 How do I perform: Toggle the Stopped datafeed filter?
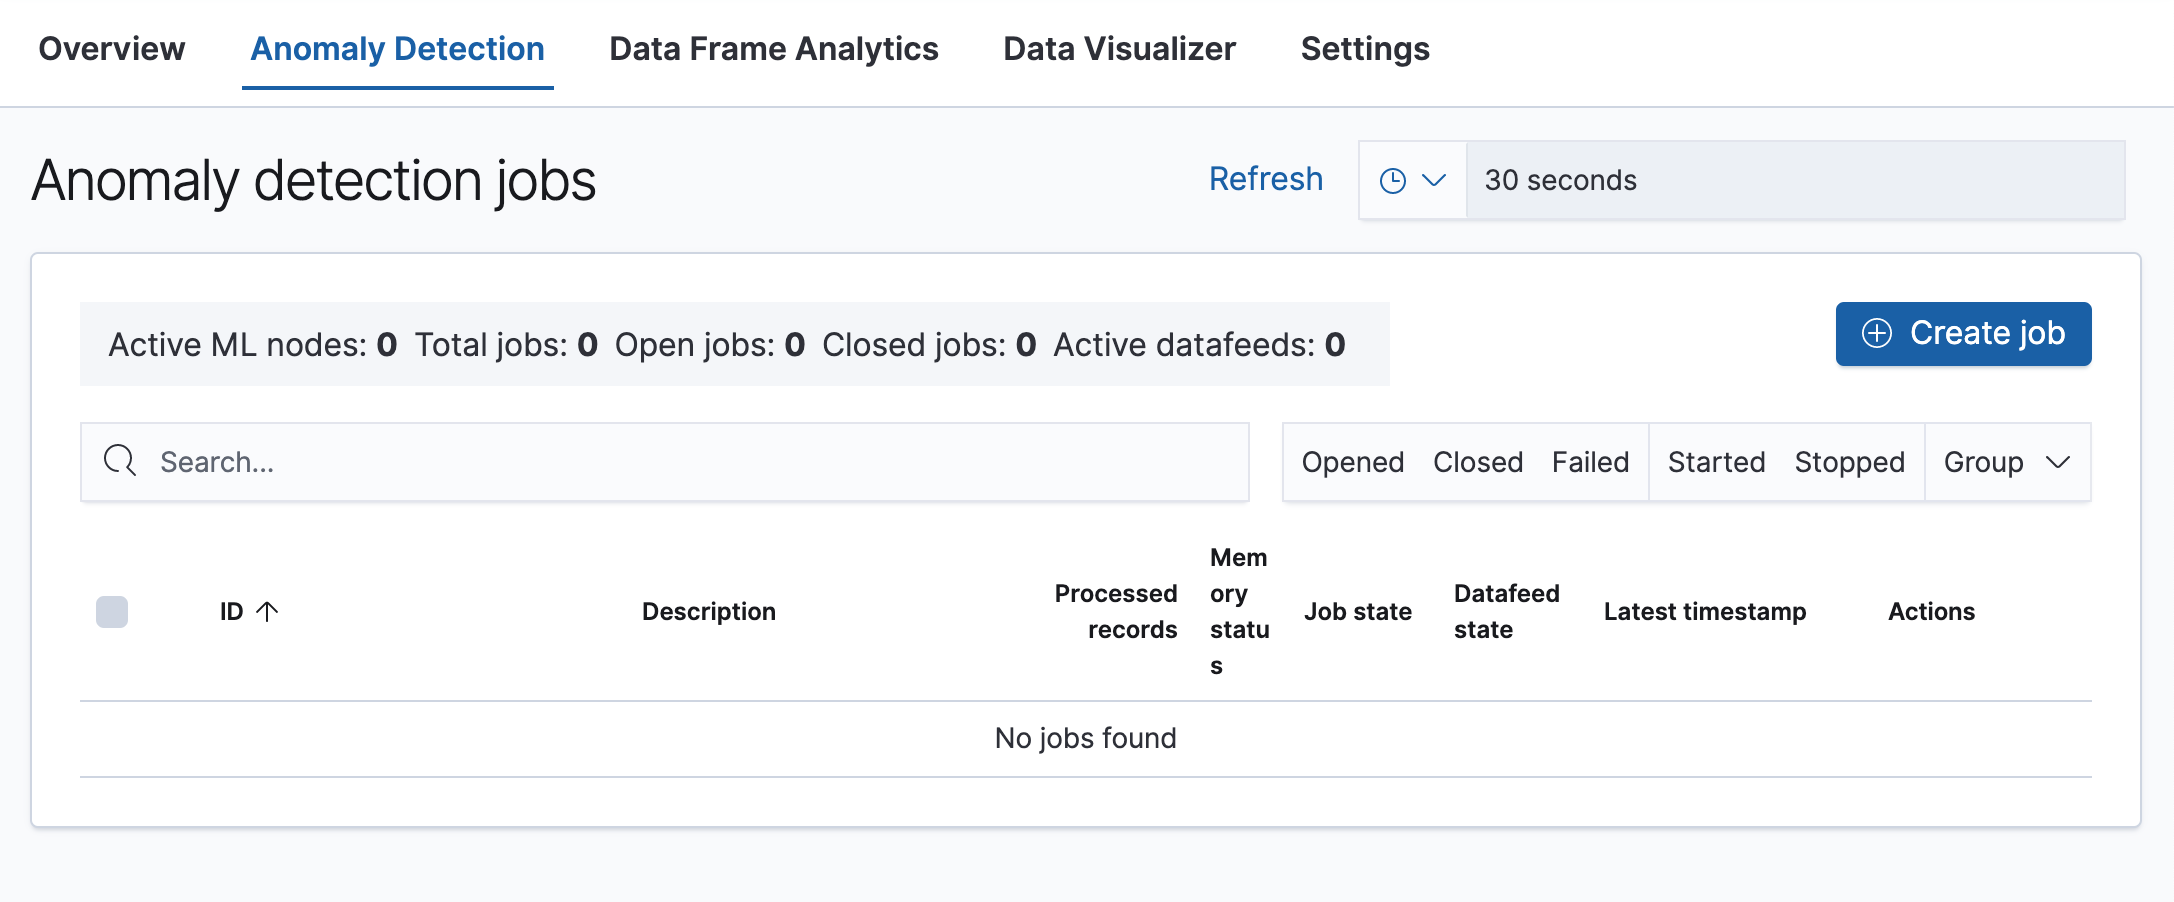1849,462
